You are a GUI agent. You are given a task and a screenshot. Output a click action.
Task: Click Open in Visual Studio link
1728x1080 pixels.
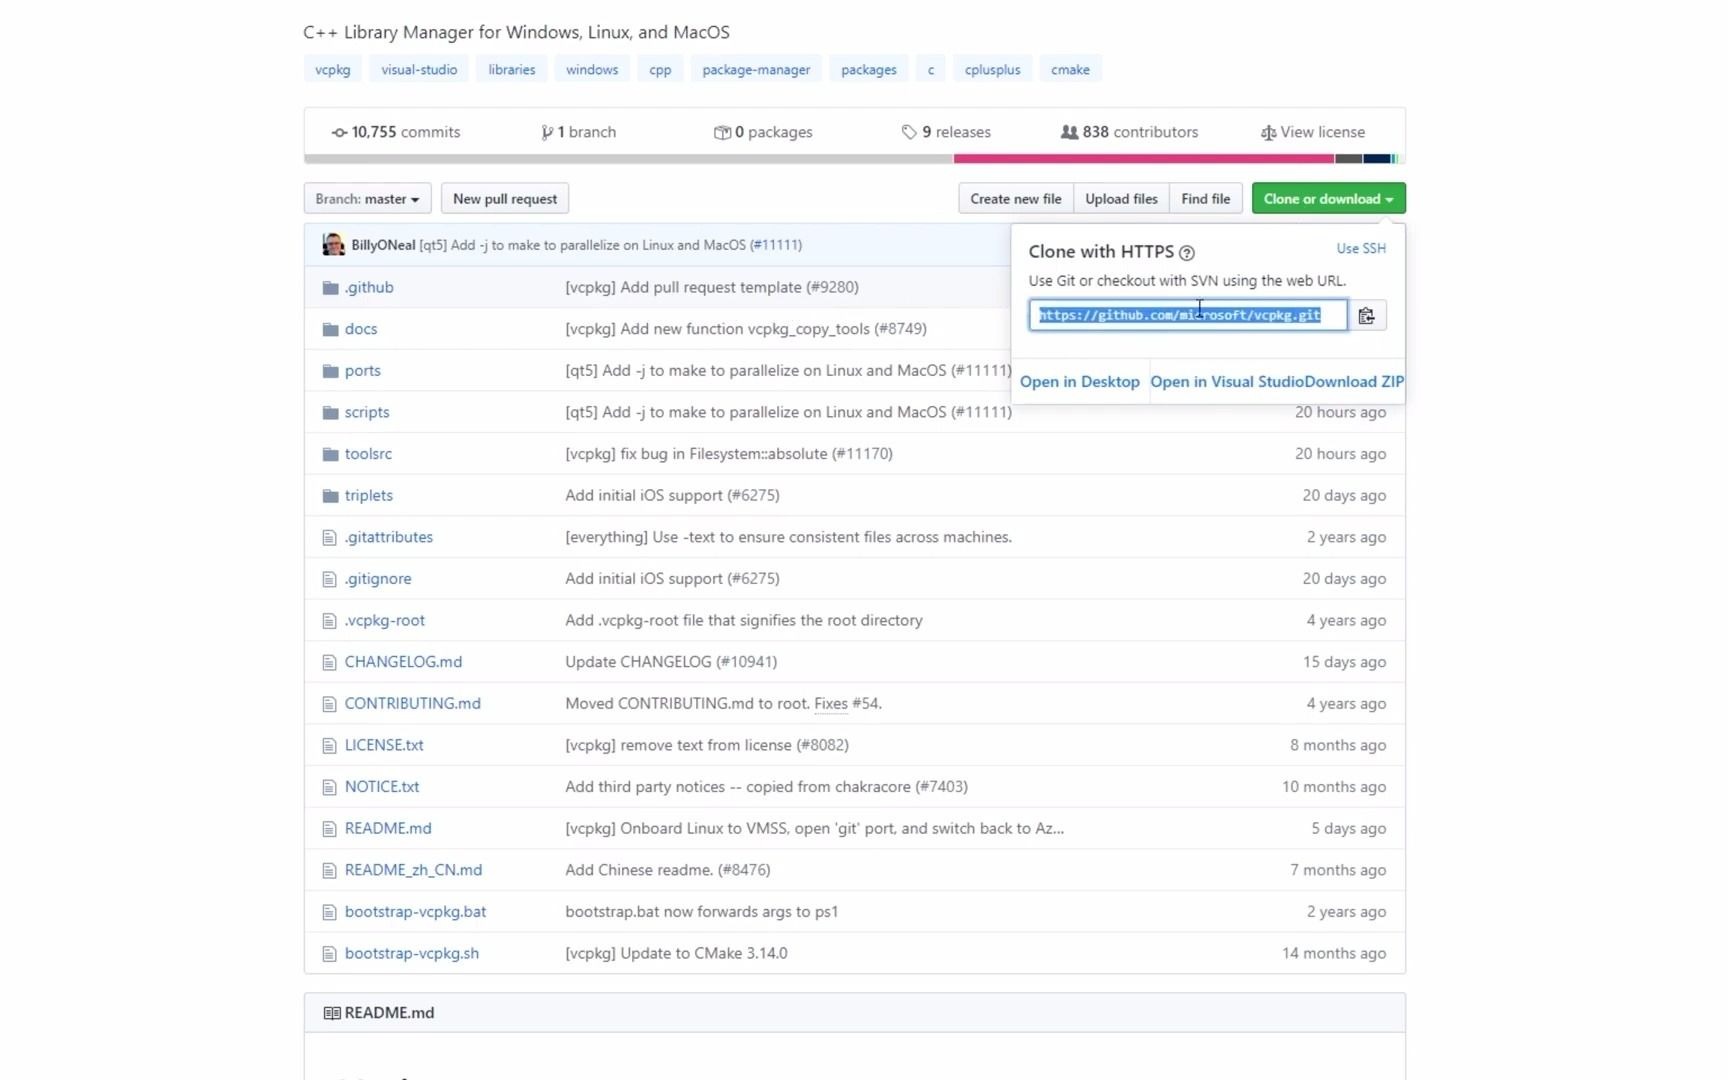pos(1226,382)
